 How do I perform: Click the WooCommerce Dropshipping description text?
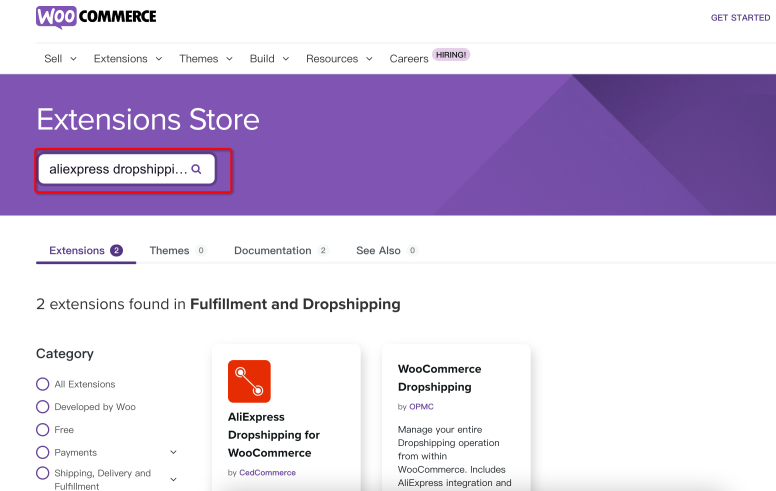[455, 456]
